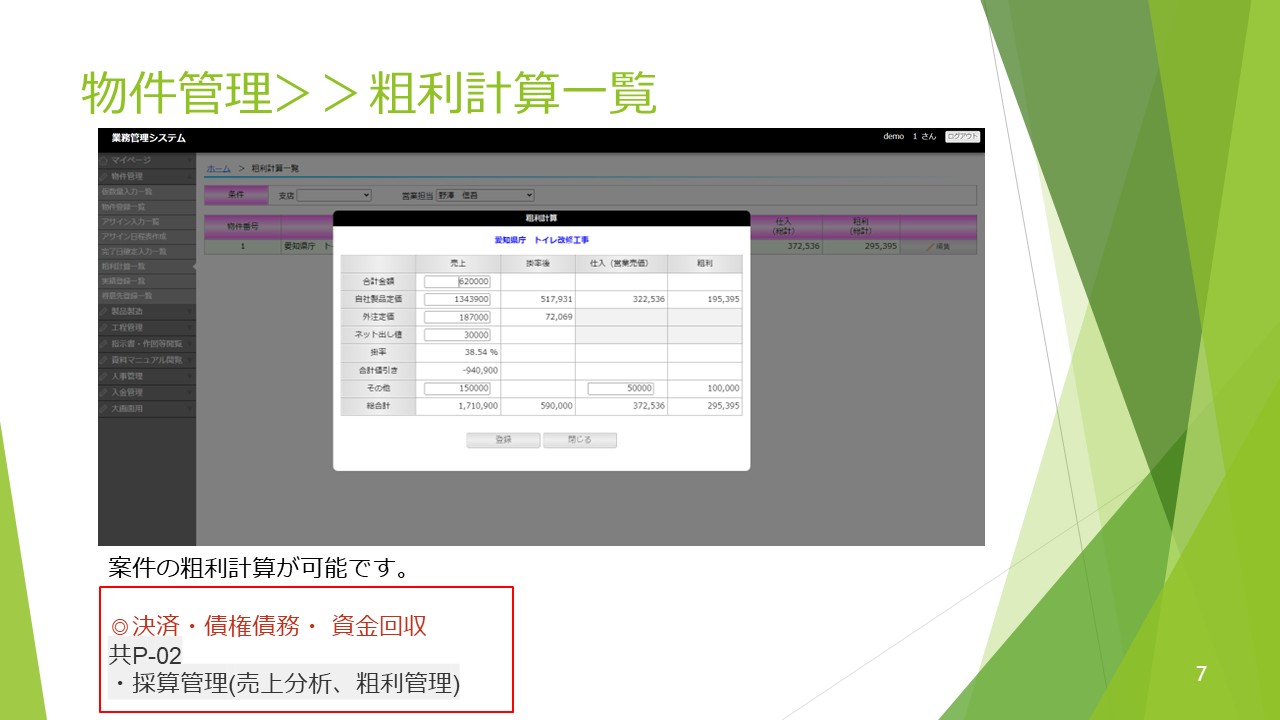Click the ネット出し値 売上 input field
The width and height of the screenshot is (1280, 720).
coord(457,335)
